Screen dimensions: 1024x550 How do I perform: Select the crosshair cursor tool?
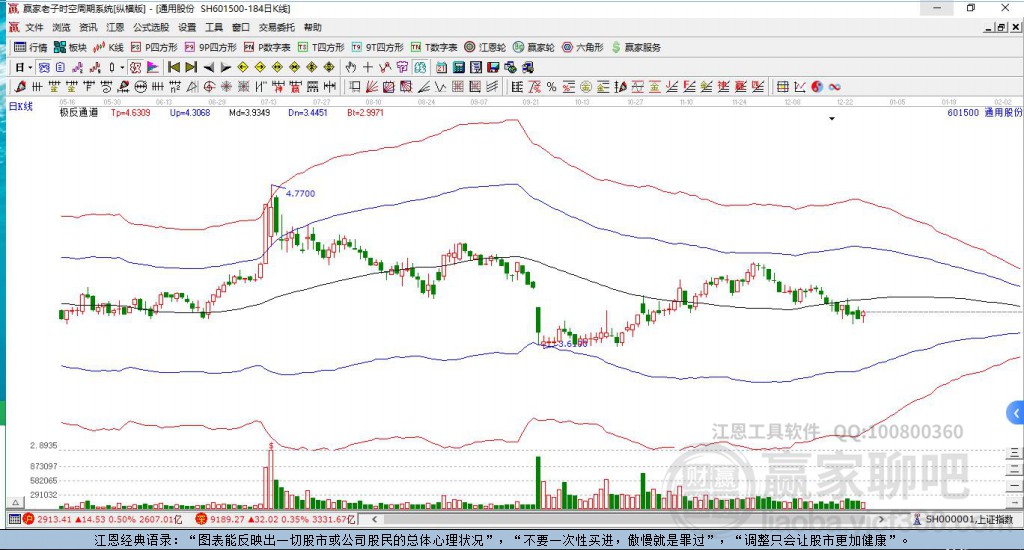click(x=368, y=67)
